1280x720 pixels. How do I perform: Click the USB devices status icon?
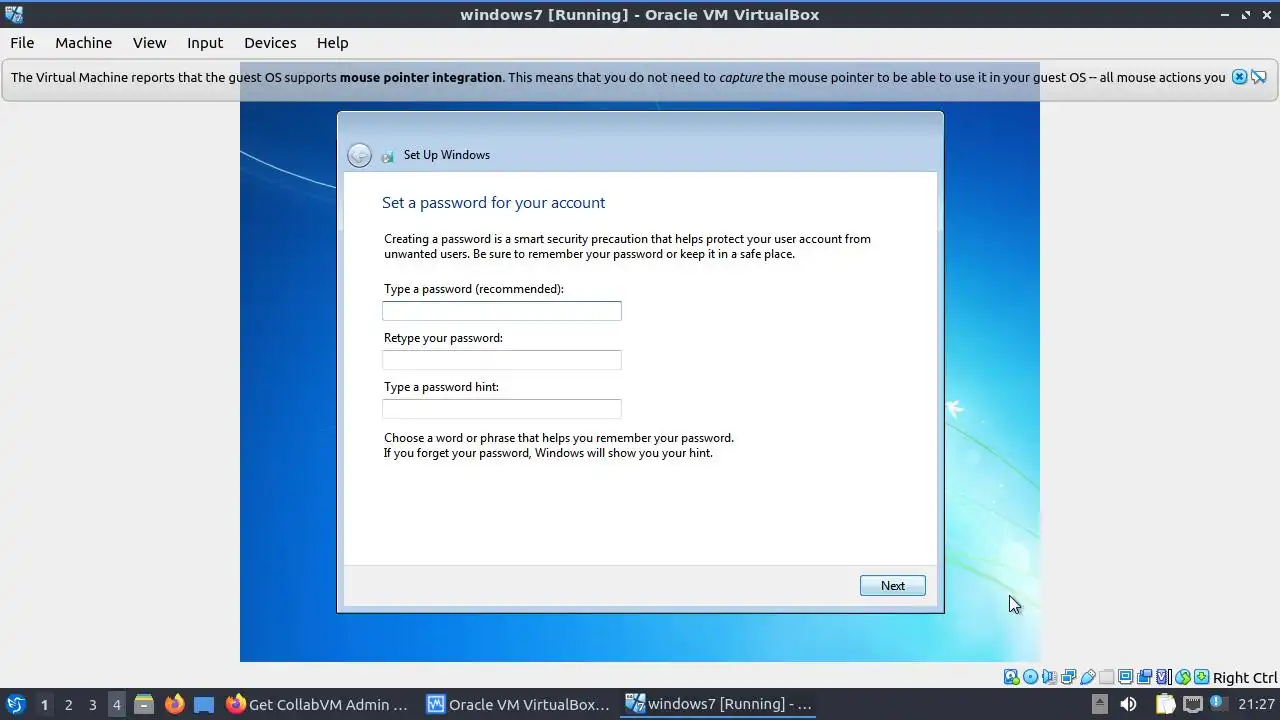1087,677
